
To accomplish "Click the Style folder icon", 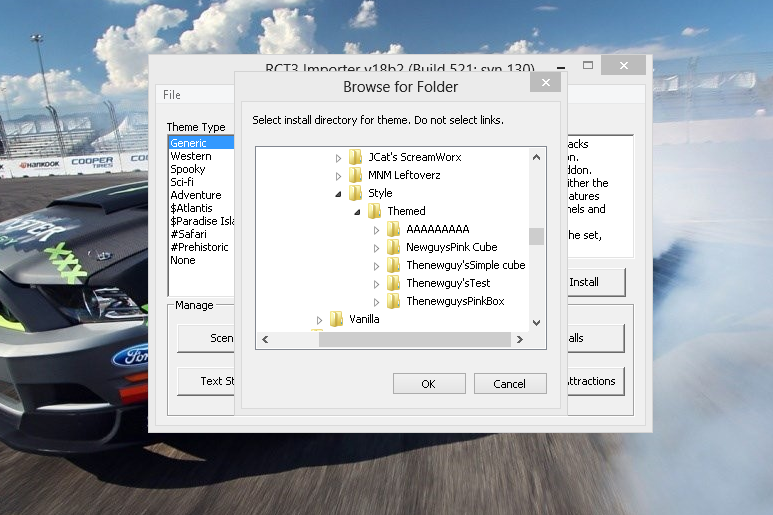I will [355, 193].
